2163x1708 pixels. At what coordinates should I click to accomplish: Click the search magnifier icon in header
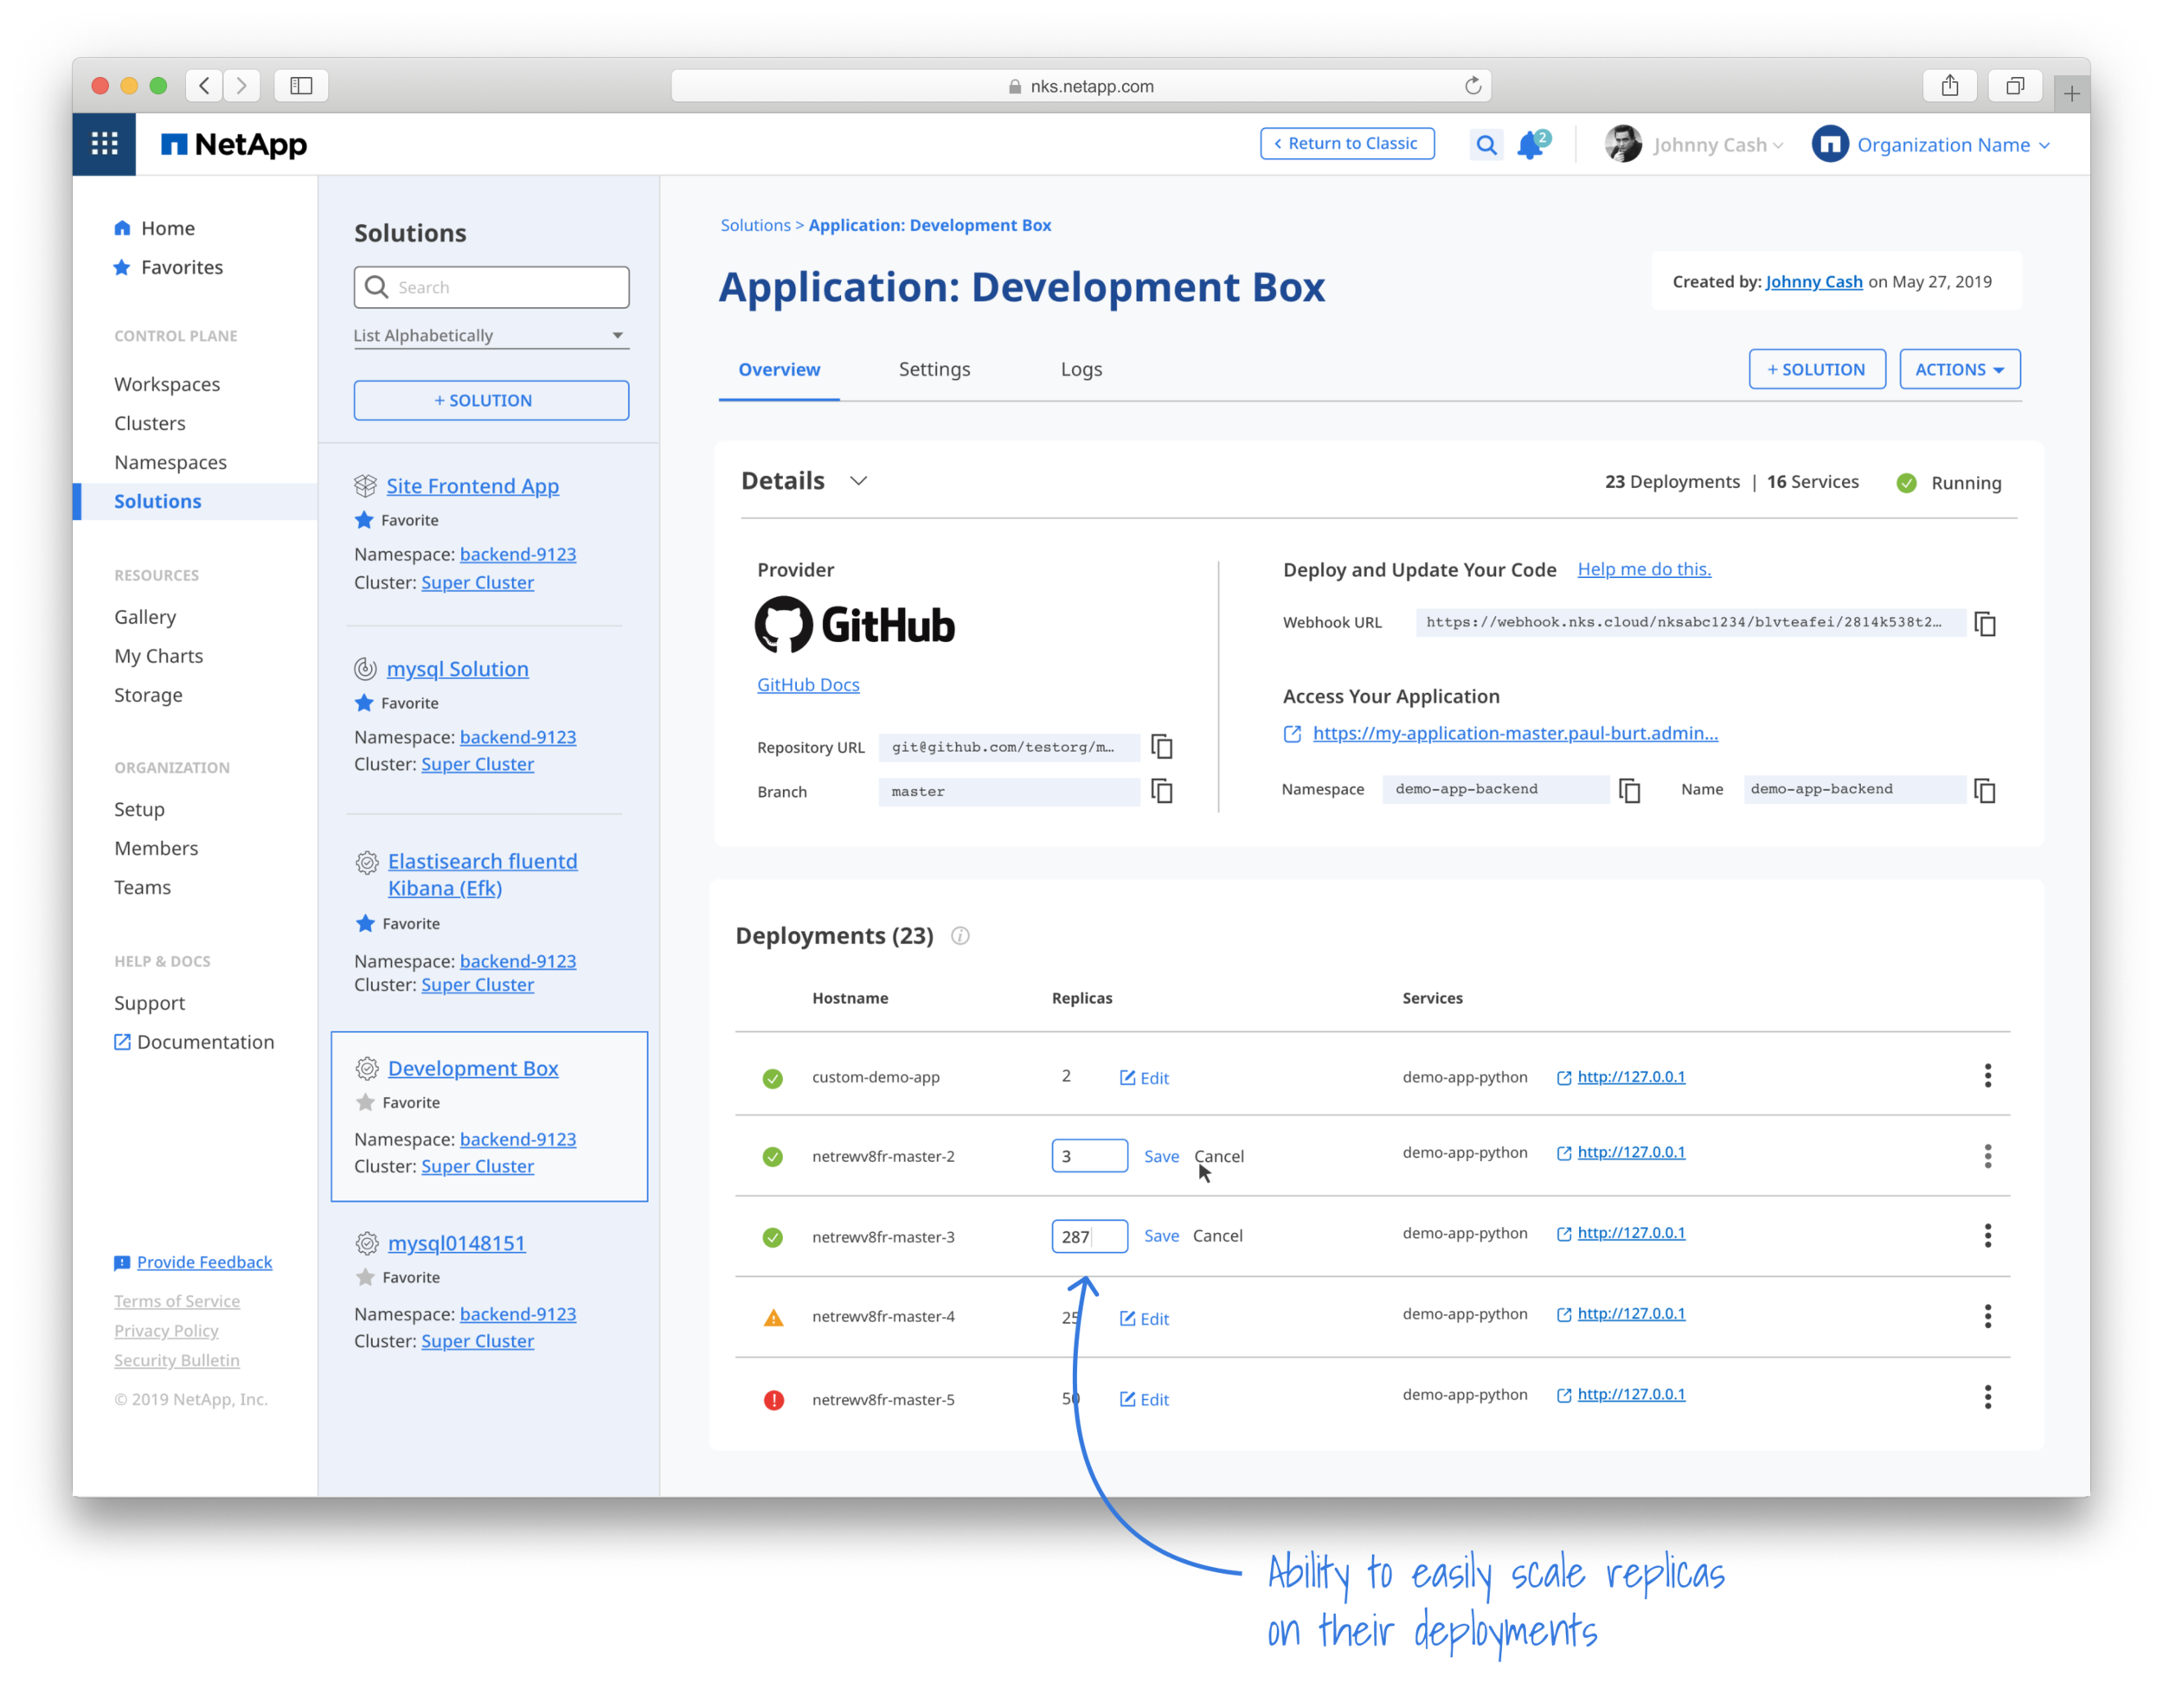pos(1486,145)
